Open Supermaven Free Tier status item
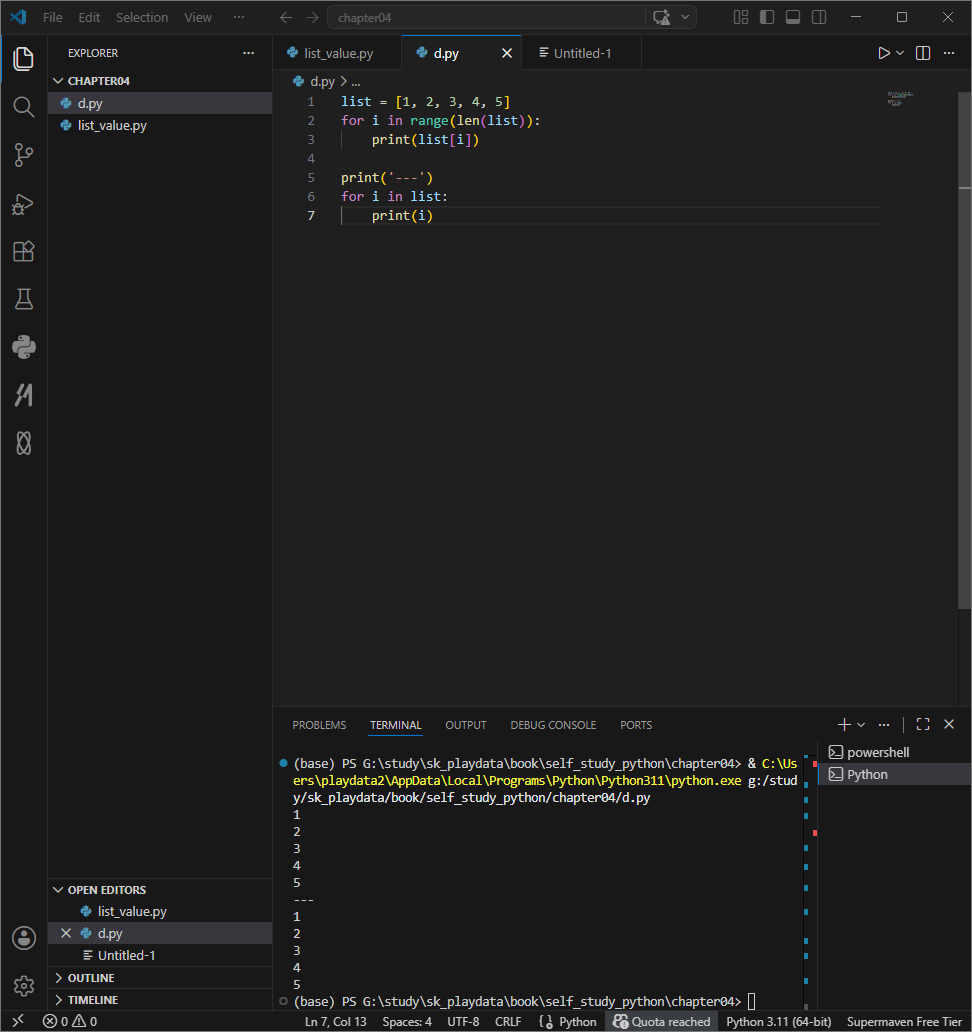Viewport: 972px width, 1032px height. [904, 1021]
